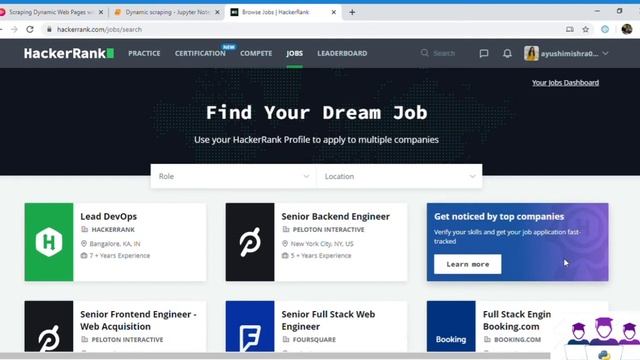Click the Bangalore, KA, IN location text
This screenshot has height=360, width=640.
(115, 244)
